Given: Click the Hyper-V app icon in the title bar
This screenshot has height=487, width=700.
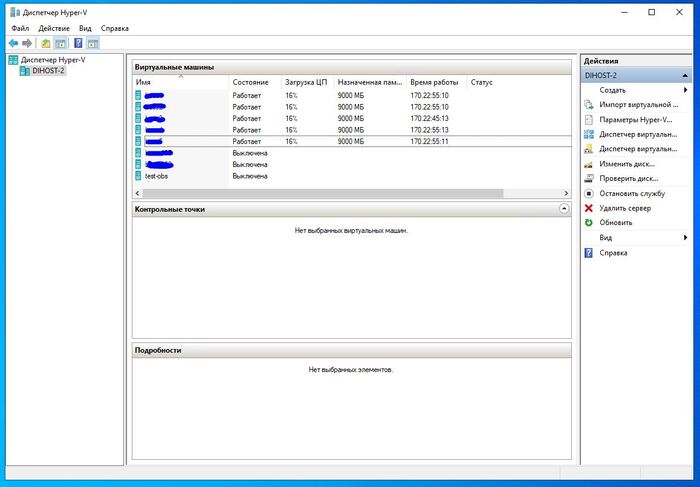Looking at the screenshot, I should coord(15,12).
